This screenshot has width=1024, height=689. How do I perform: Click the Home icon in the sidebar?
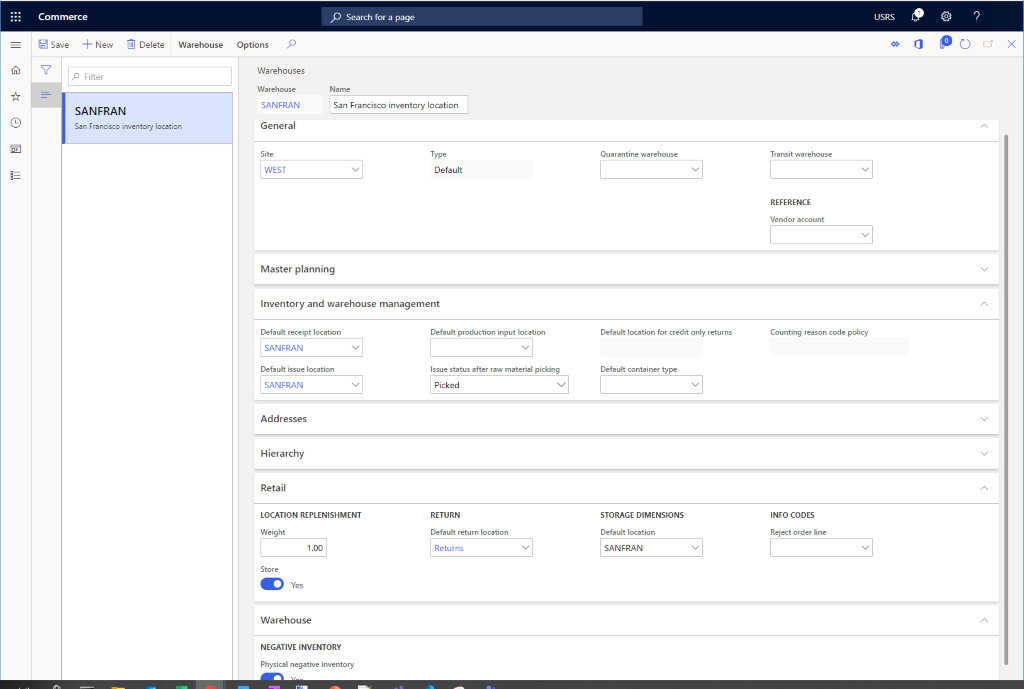pos(15,70)
